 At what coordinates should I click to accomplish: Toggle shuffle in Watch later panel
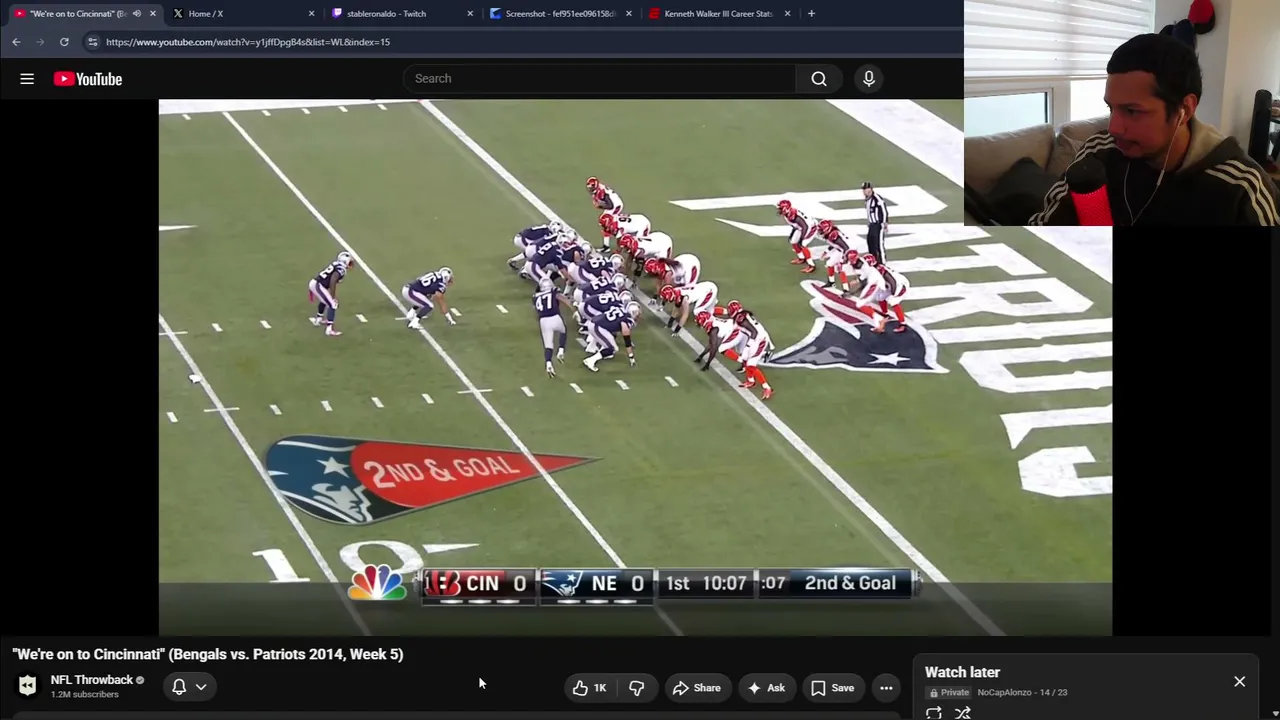tap(963, 713)
